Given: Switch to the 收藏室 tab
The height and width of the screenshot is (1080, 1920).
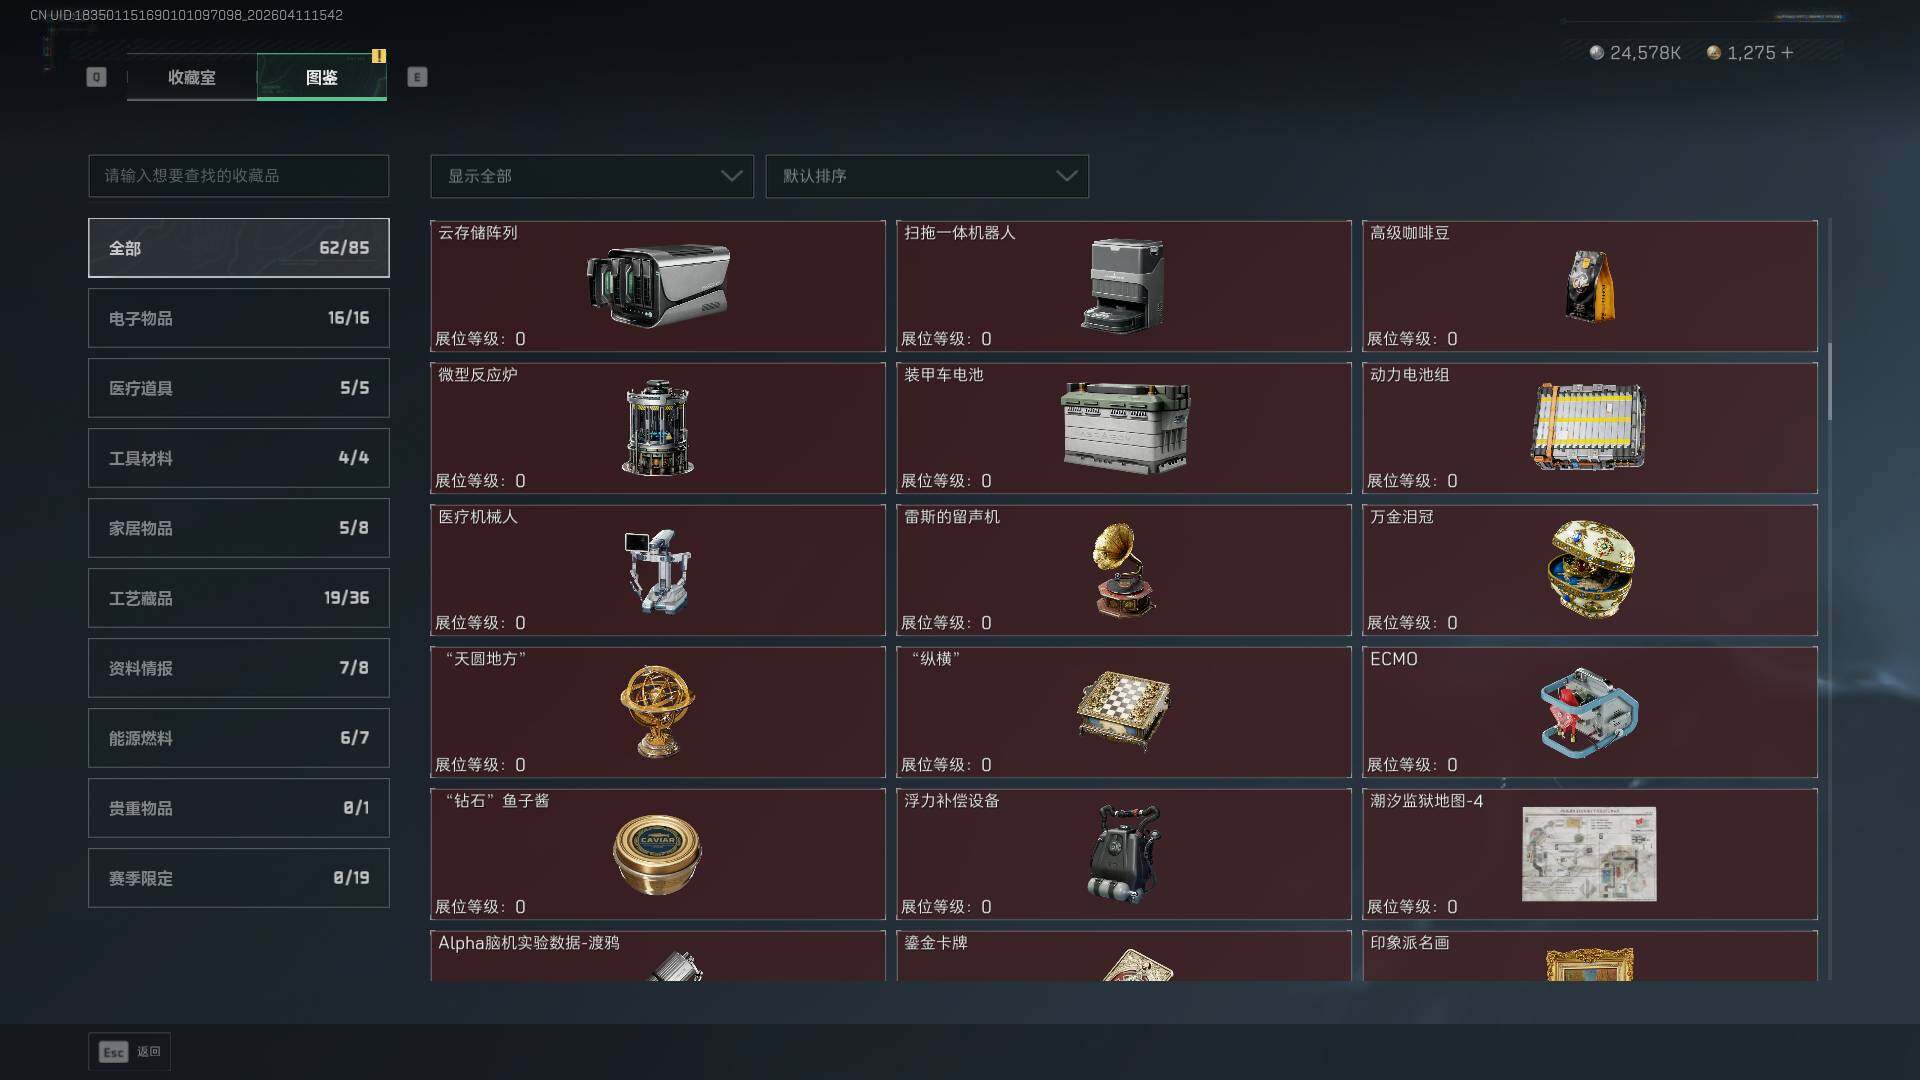Looking at the screenshot, I should [192, 77].
